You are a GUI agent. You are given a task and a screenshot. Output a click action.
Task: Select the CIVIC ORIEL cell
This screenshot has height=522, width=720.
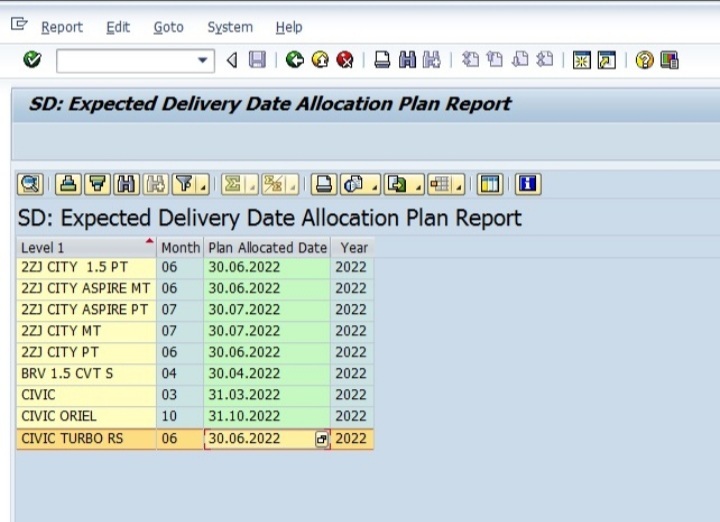pos(86,416)
